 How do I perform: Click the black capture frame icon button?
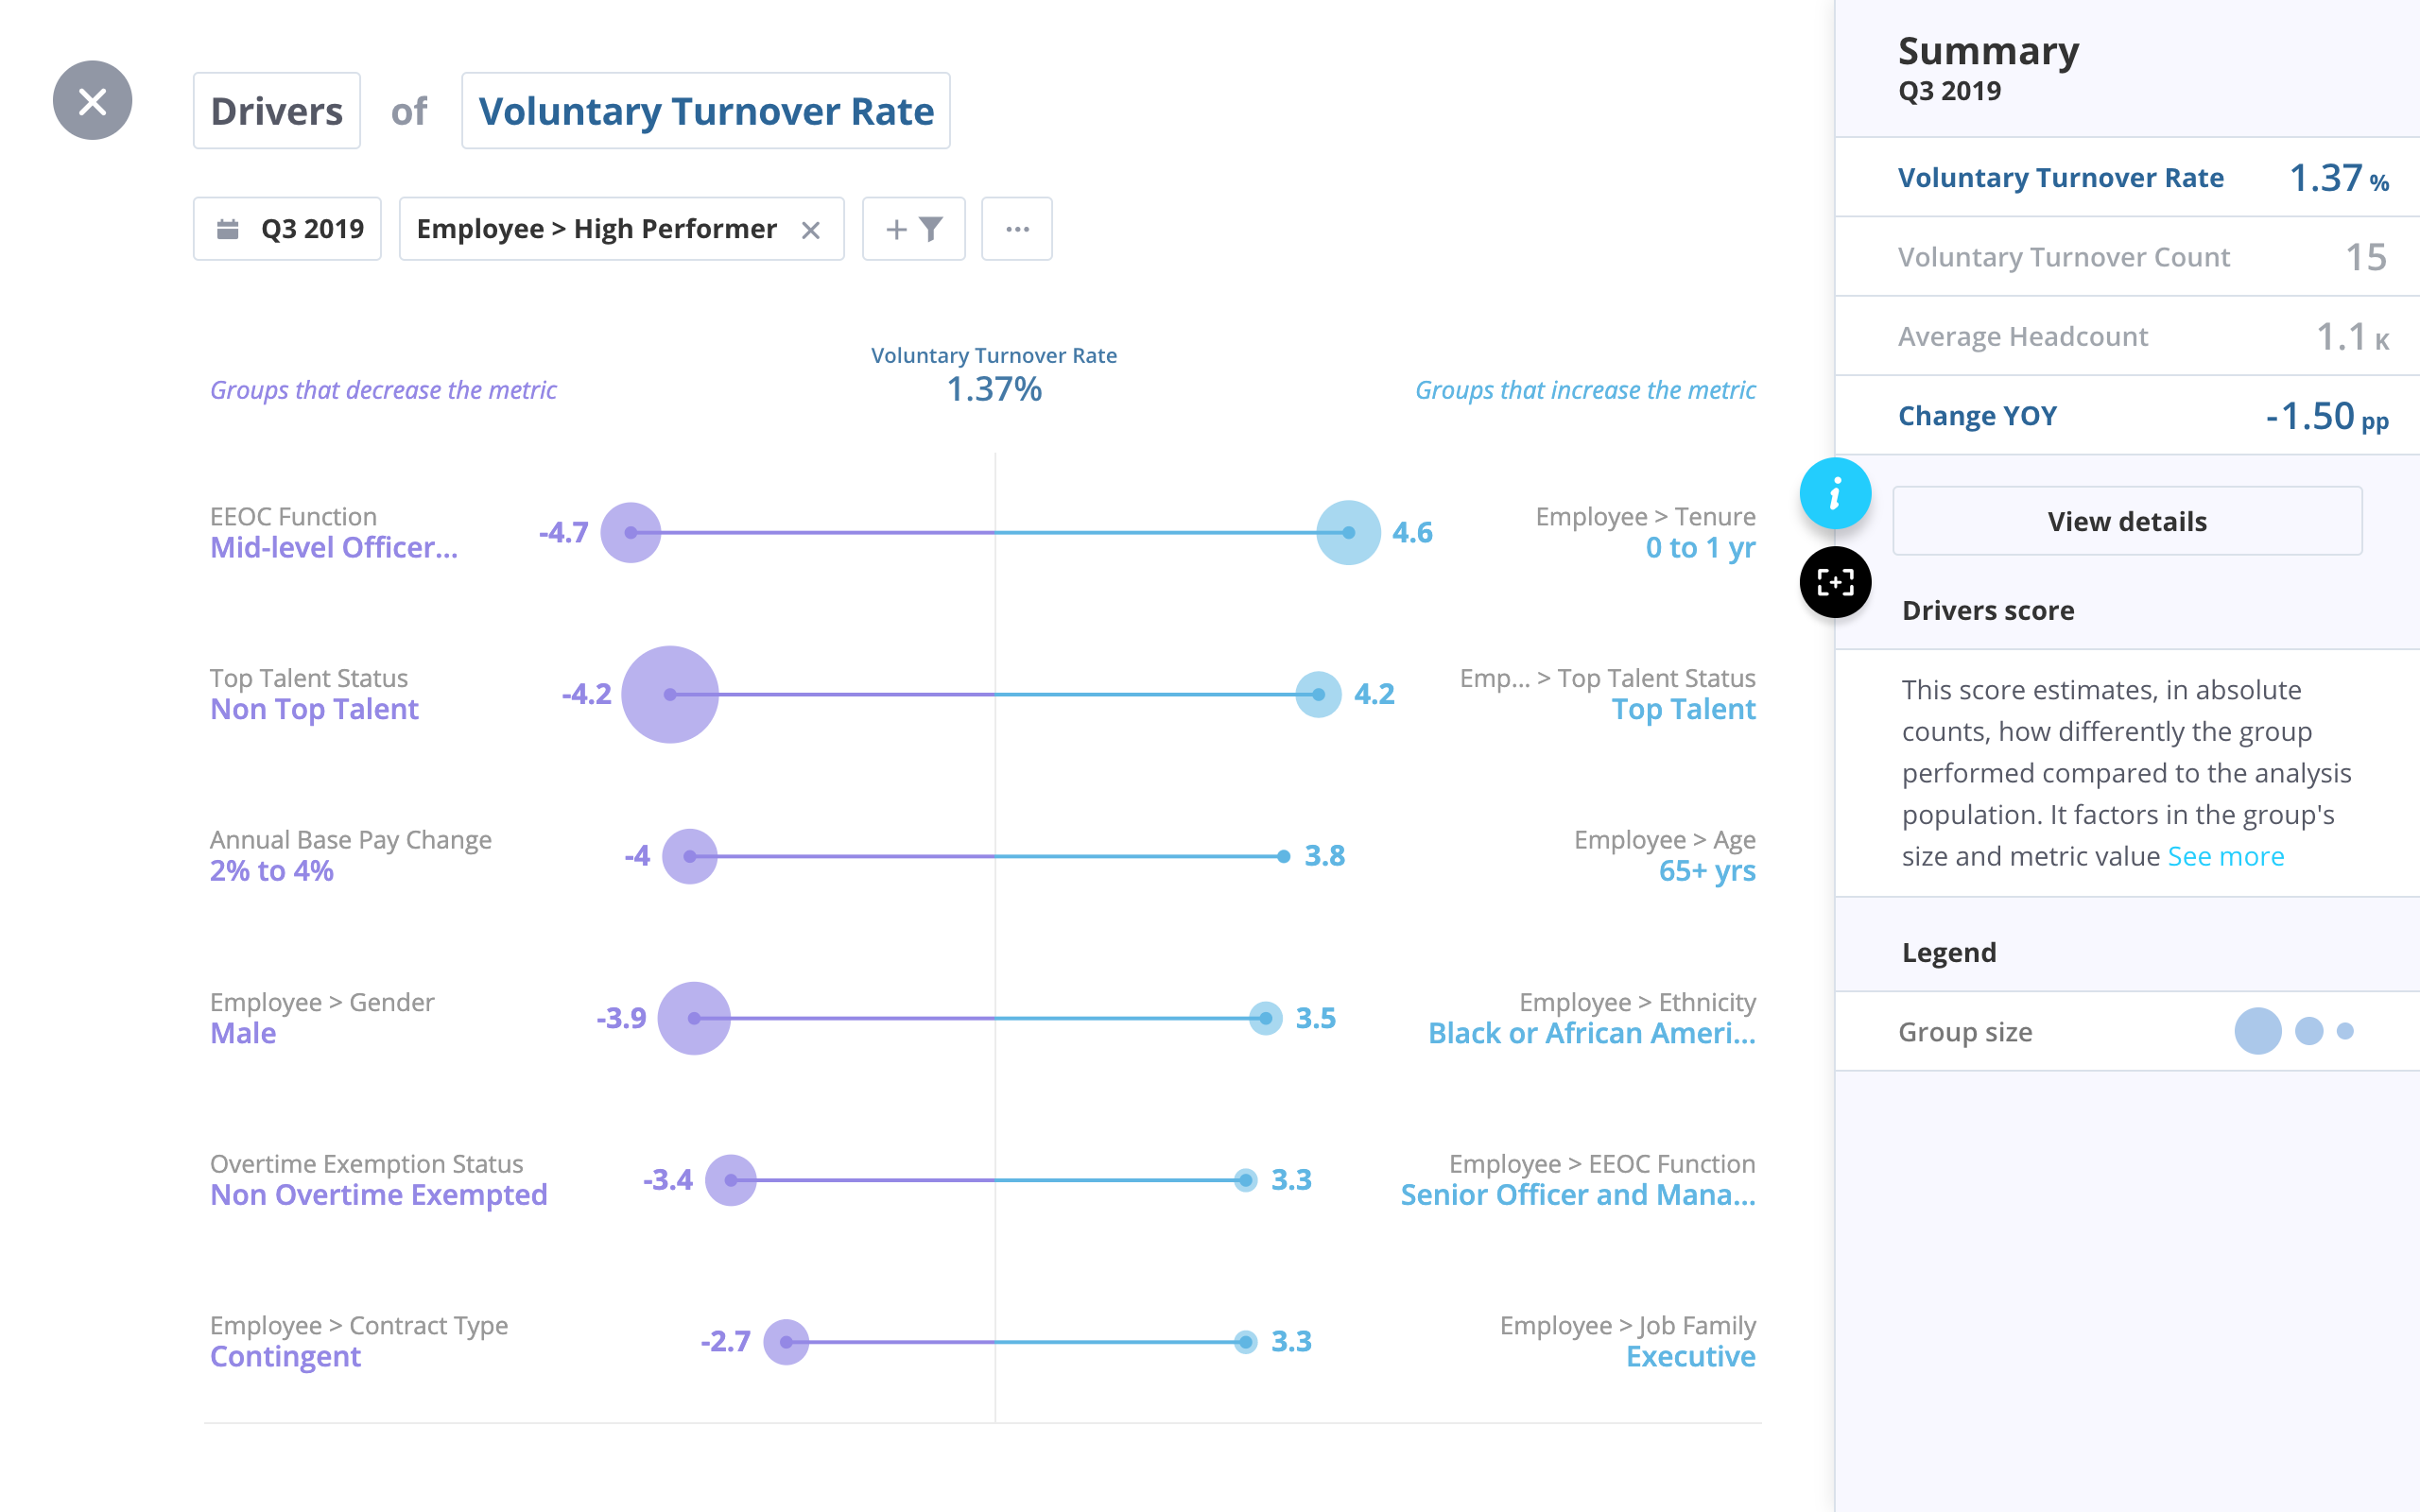pos(1835,582)
